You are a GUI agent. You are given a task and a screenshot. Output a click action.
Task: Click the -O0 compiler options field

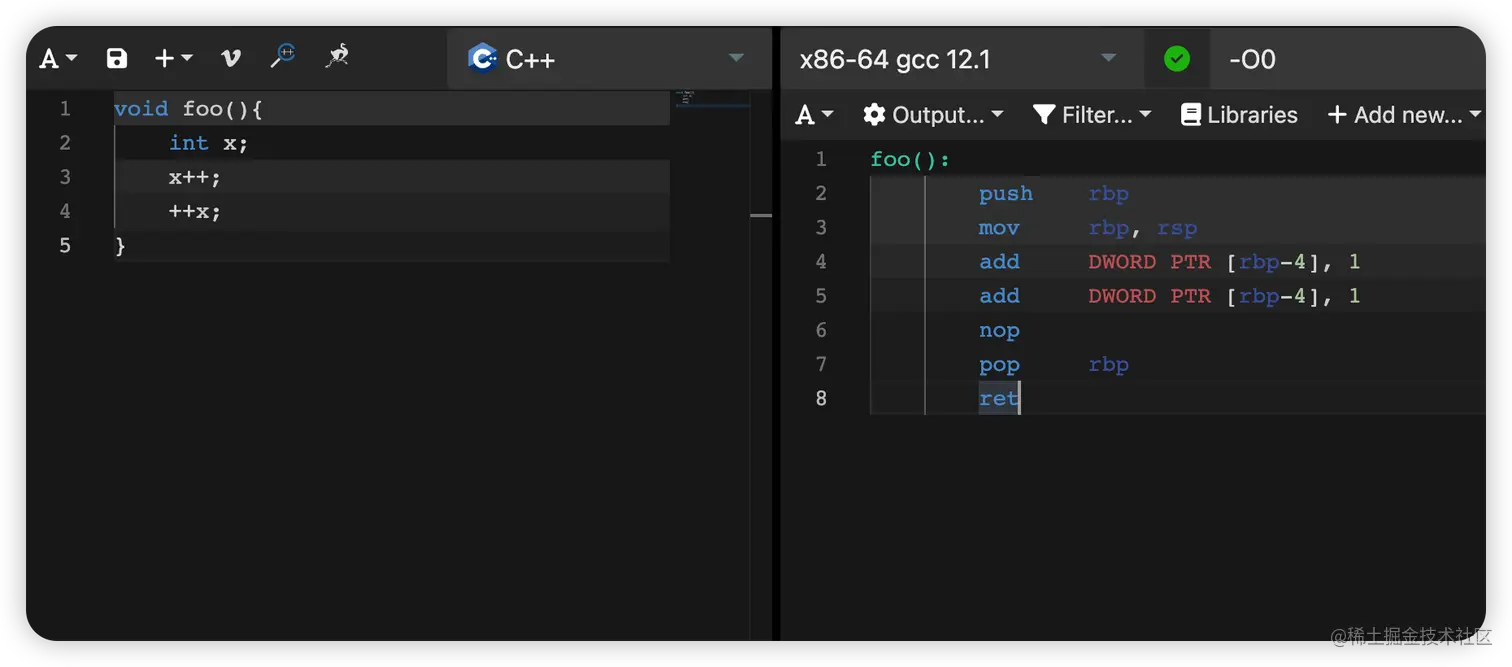(x=1347, y=59)
